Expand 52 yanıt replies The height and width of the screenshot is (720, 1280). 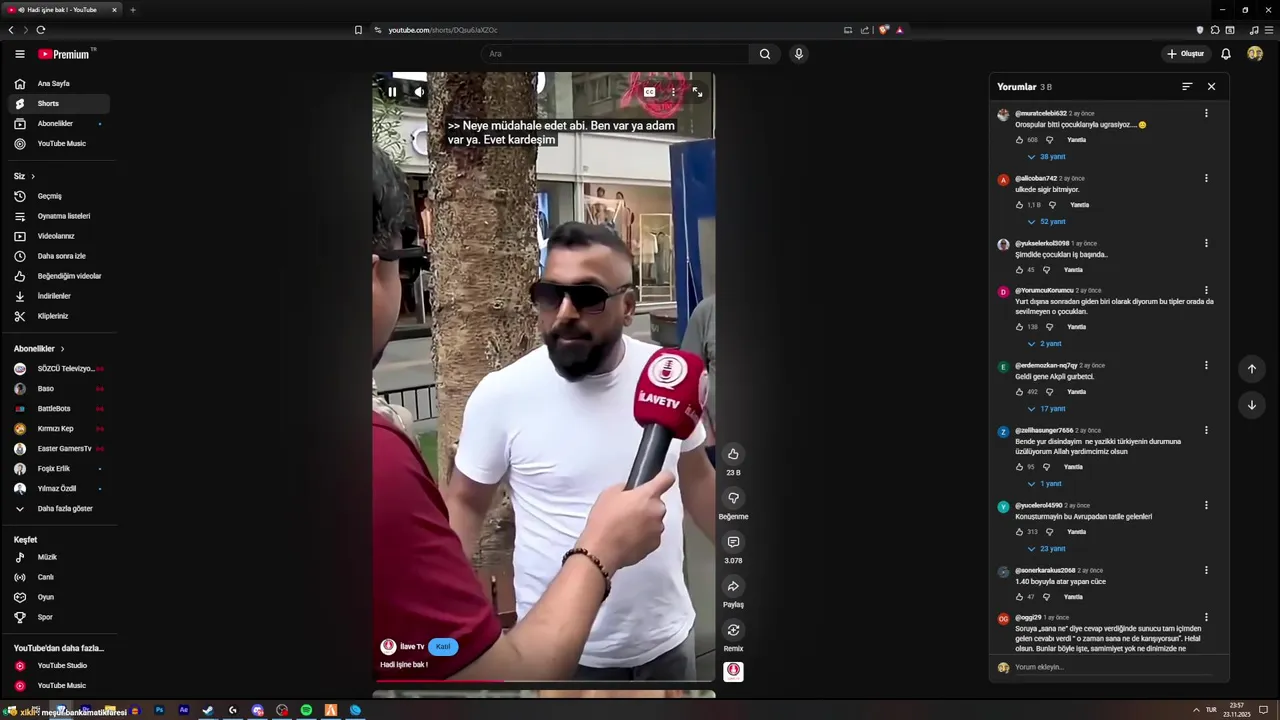tap(1046, 222)
